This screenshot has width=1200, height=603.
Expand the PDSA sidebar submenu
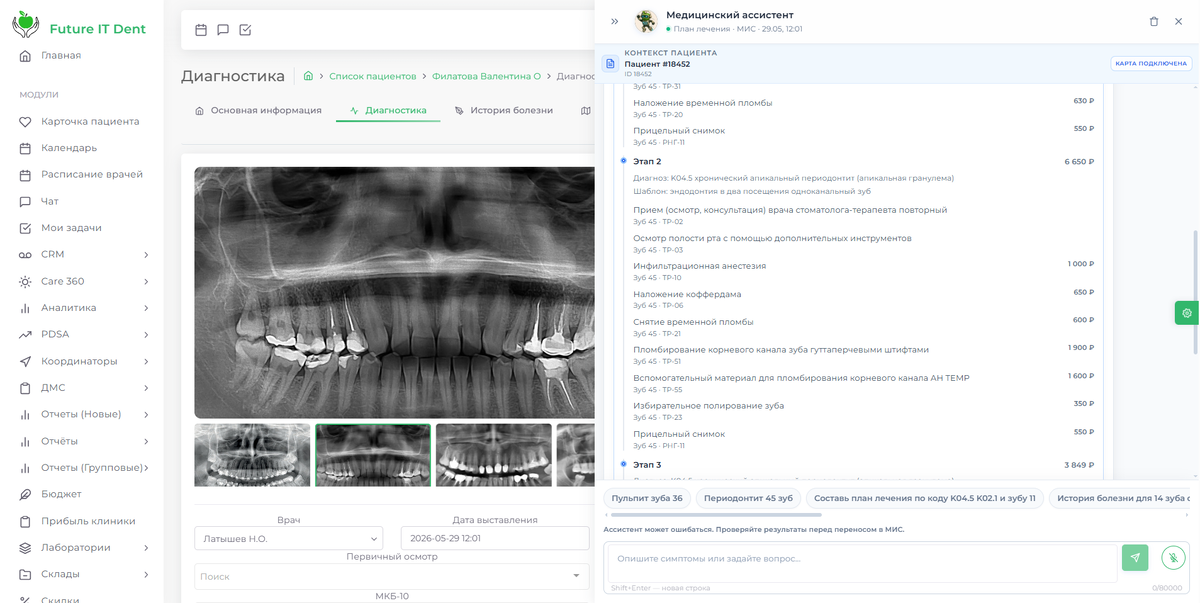82,334
